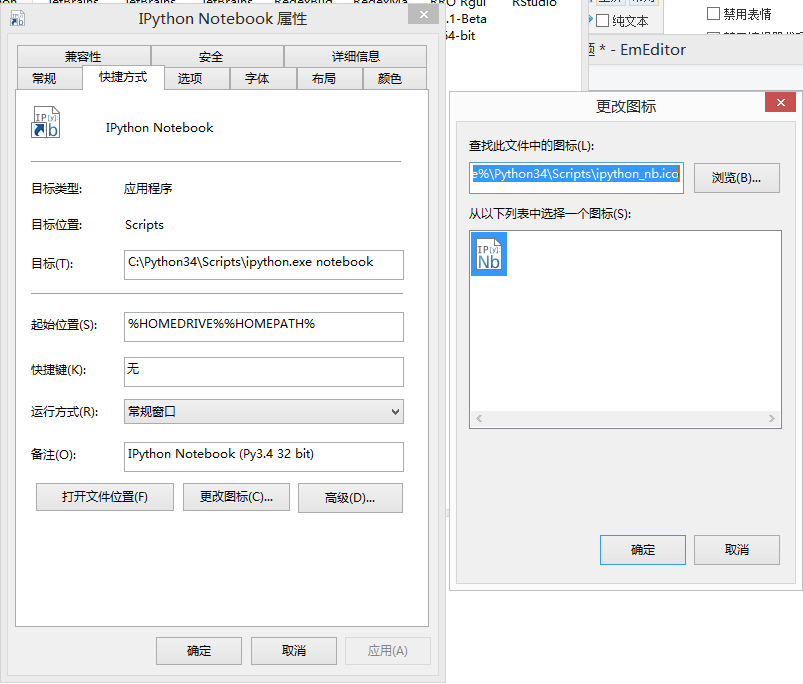Click the 快捷键(K) input field
803x684 pixels.
264,372
